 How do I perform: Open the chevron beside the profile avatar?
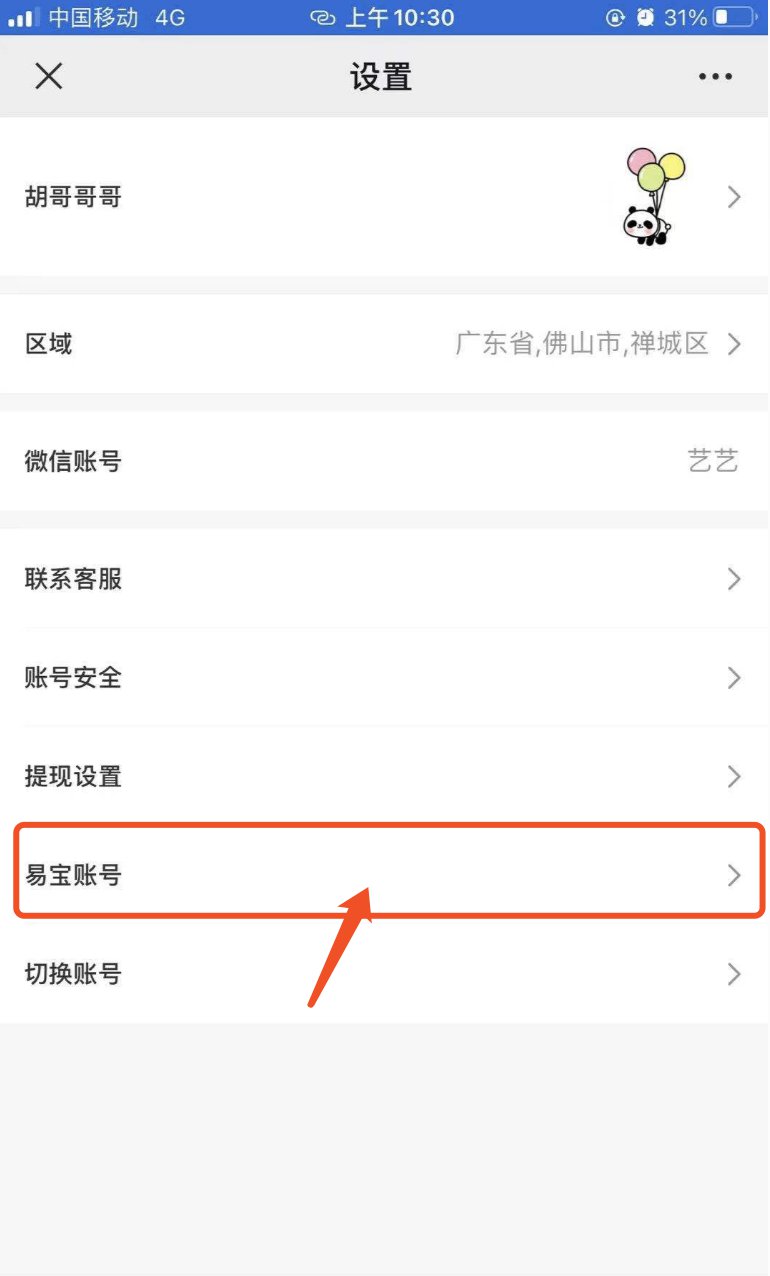(734, 197)
